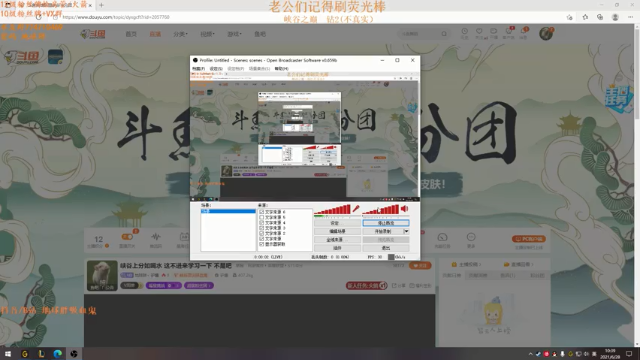Open the notification center in system tray

click(x=629, y=353)
